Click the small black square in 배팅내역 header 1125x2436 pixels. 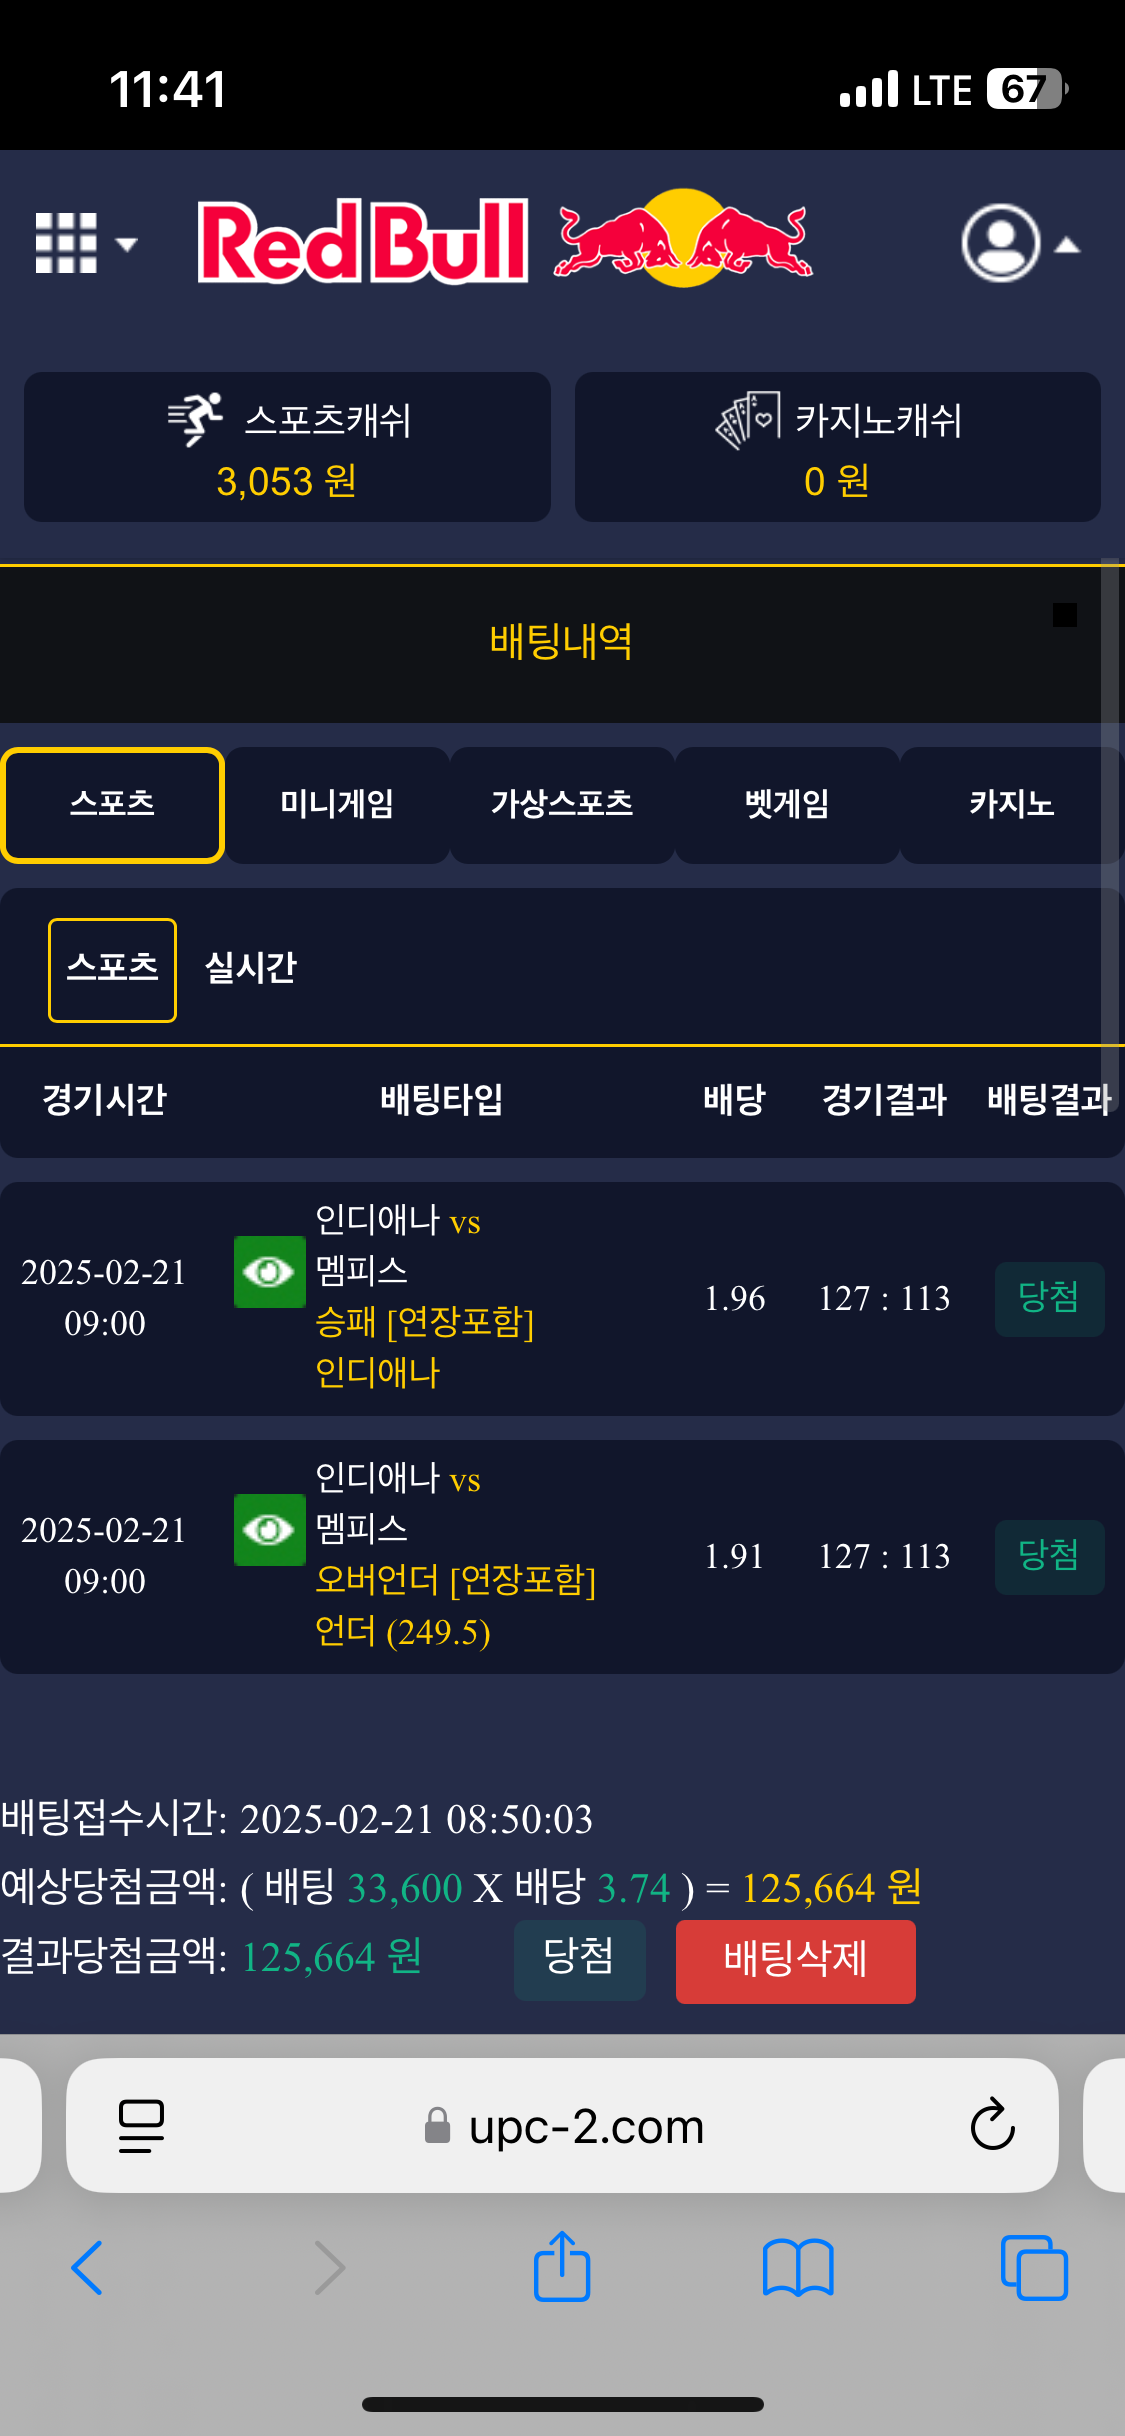tap(1065, 615)
